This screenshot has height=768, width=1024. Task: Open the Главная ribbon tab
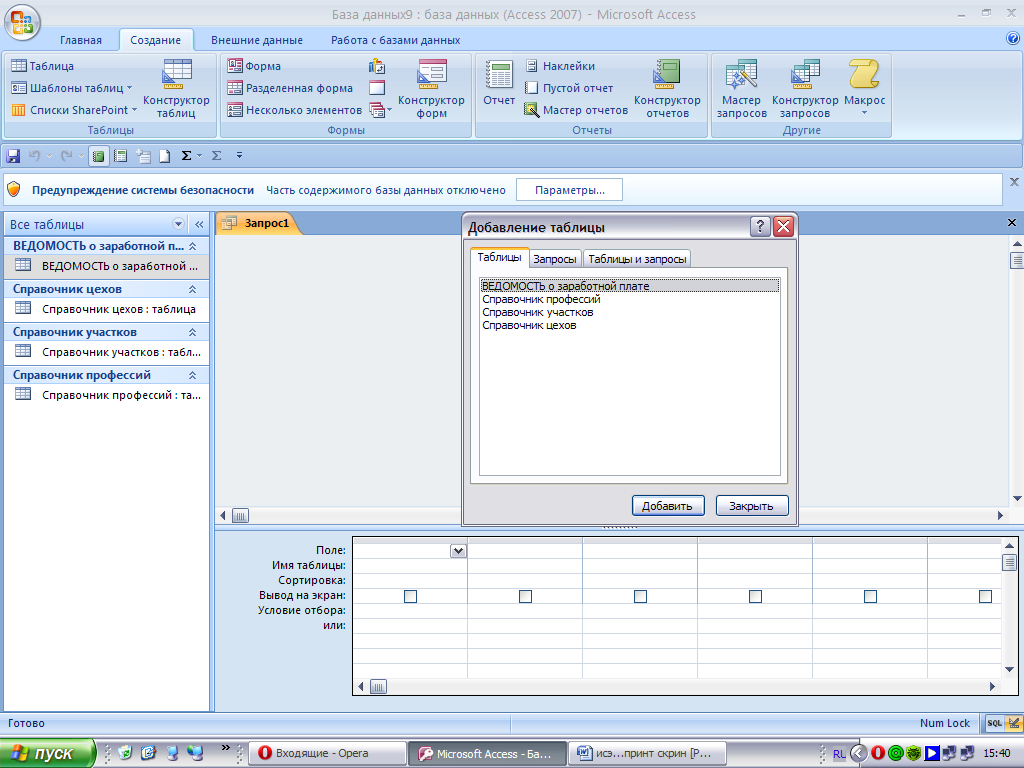[x=81, y=40]
